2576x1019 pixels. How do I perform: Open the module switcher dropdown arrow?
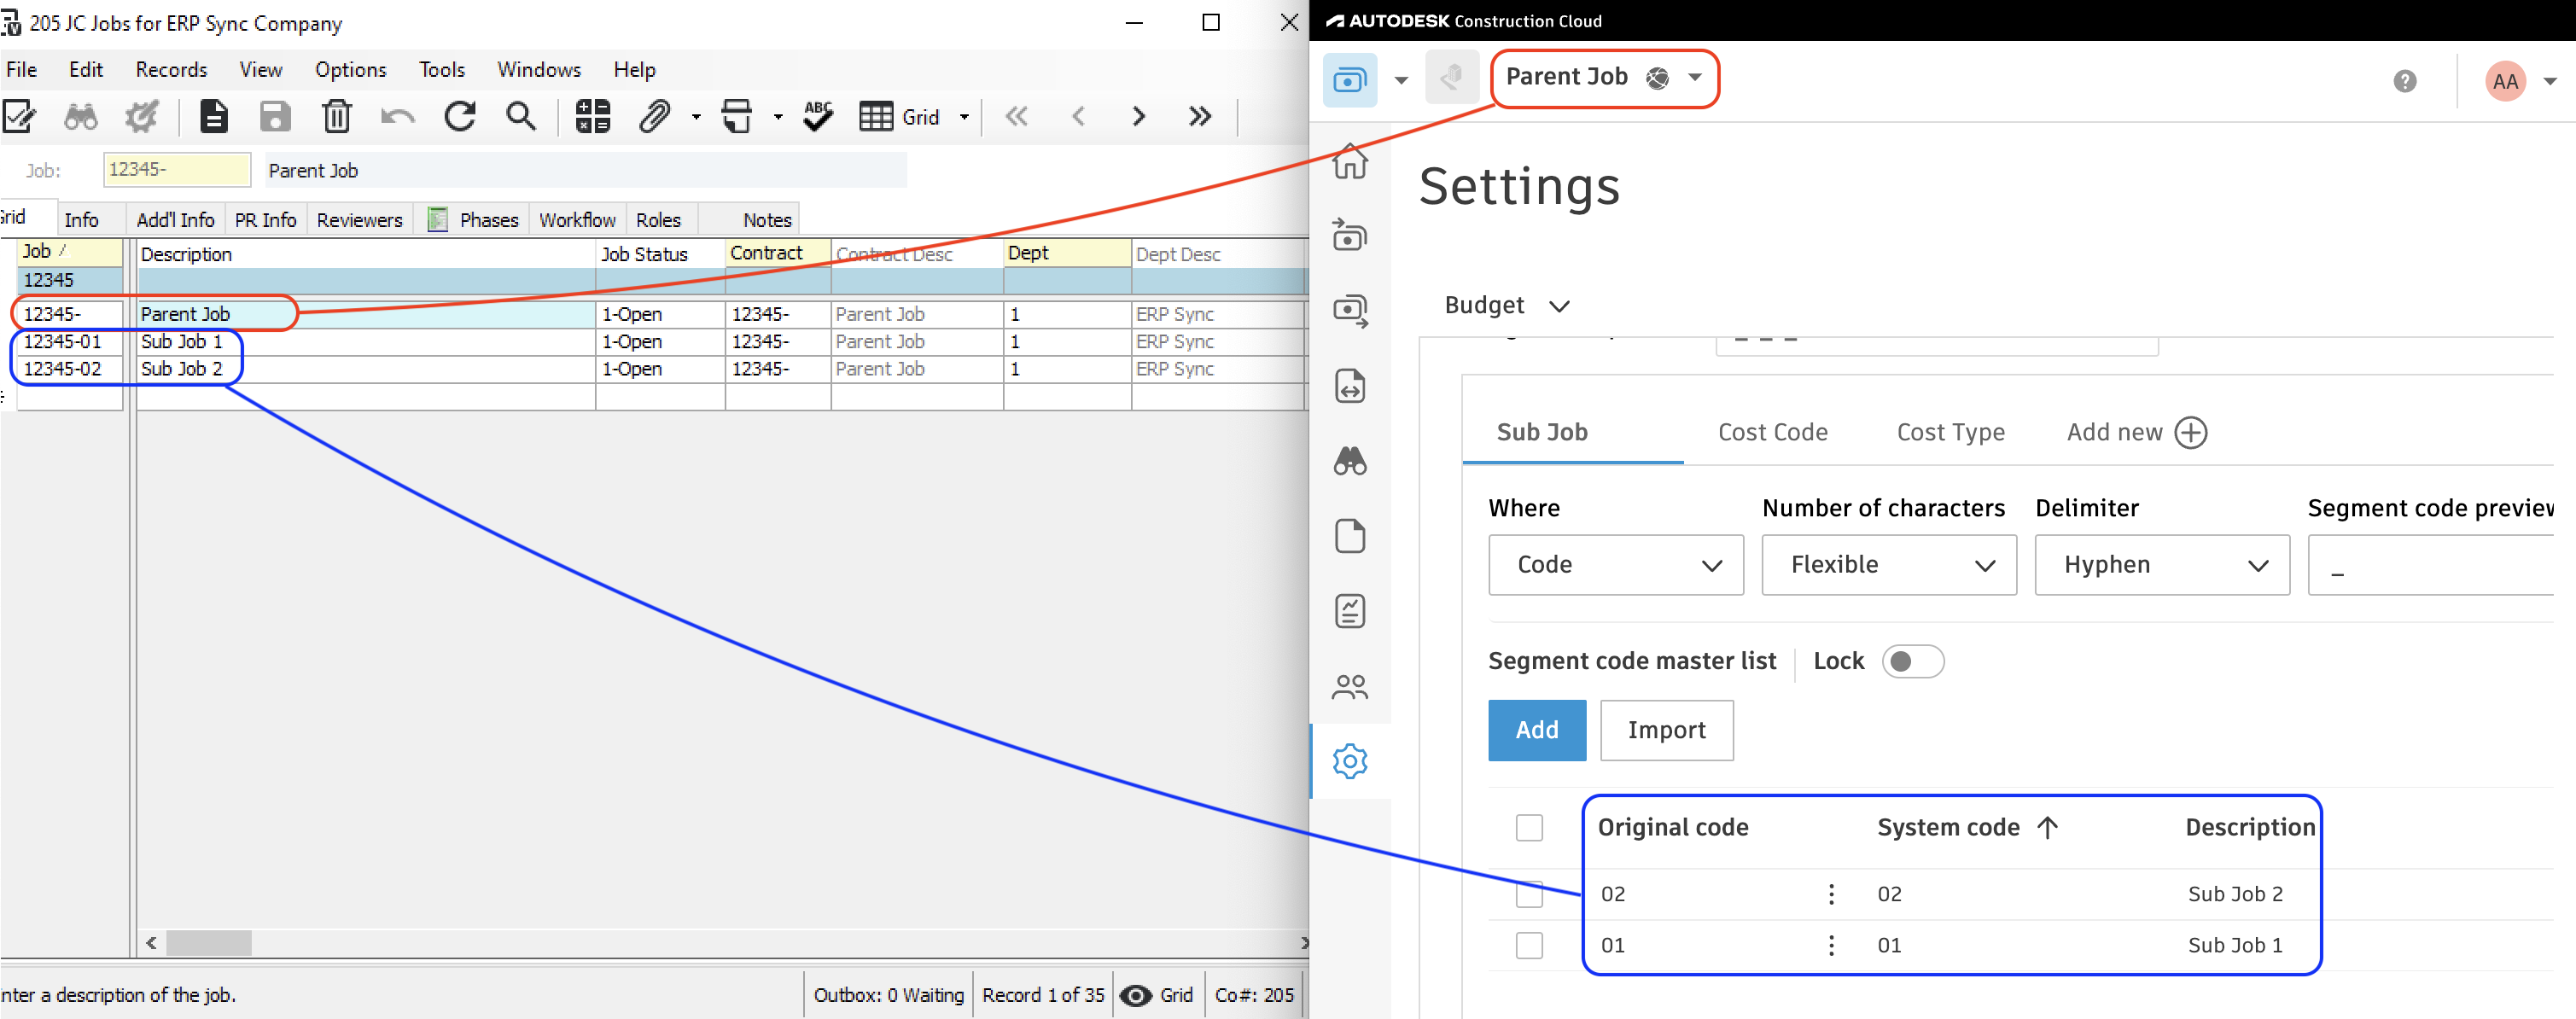[1401, 81]
